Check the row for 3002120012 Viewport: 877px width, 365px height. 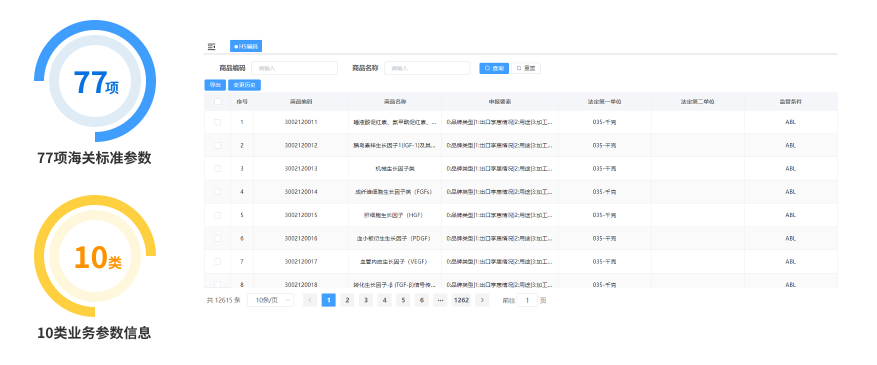click(x=218, y=145)
